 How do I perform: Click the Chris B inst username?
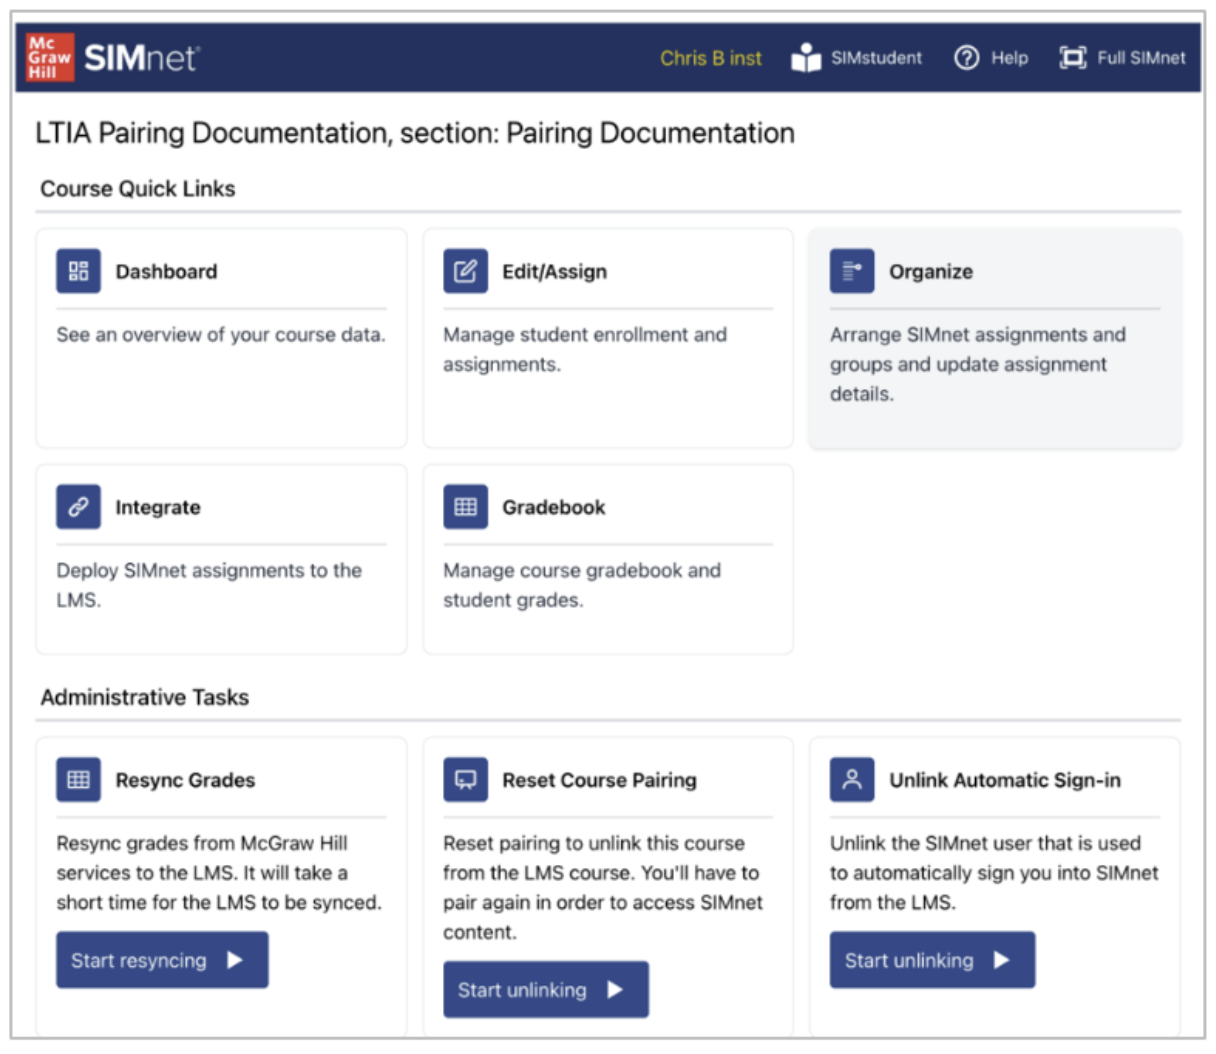[710, 58]
